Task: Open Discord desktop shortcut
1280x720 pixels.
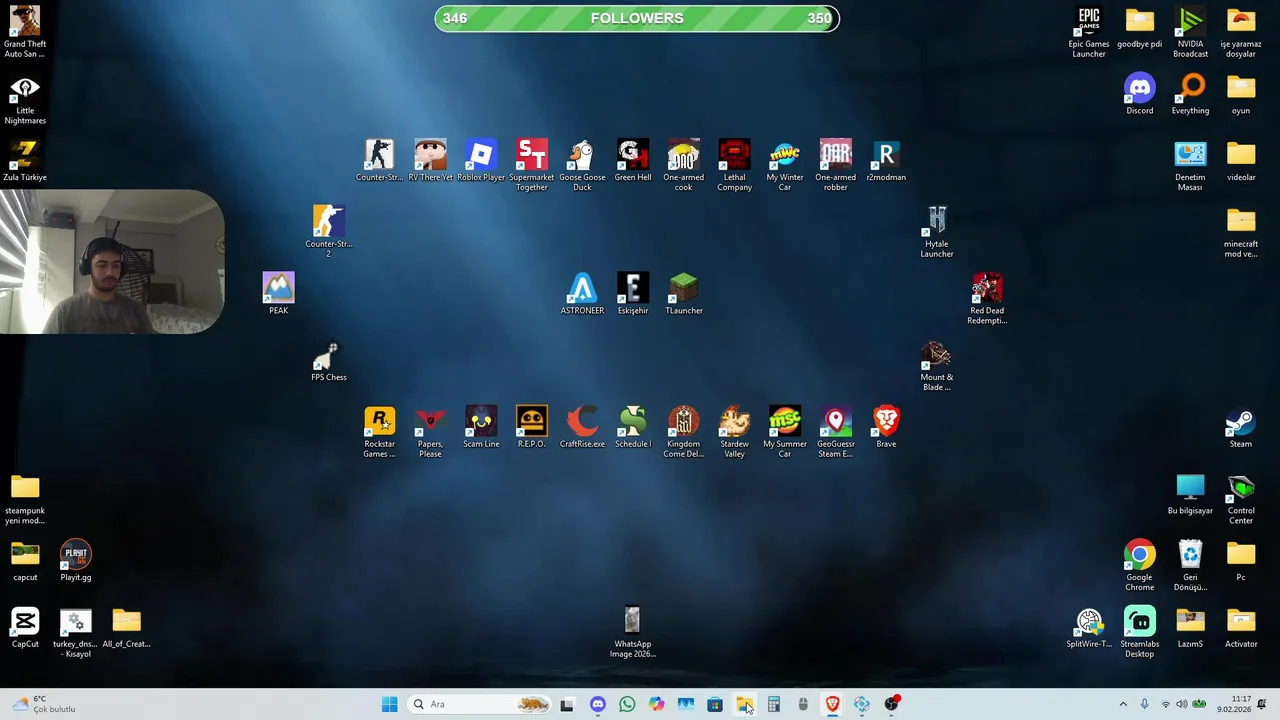Action: pos(1140,93)
